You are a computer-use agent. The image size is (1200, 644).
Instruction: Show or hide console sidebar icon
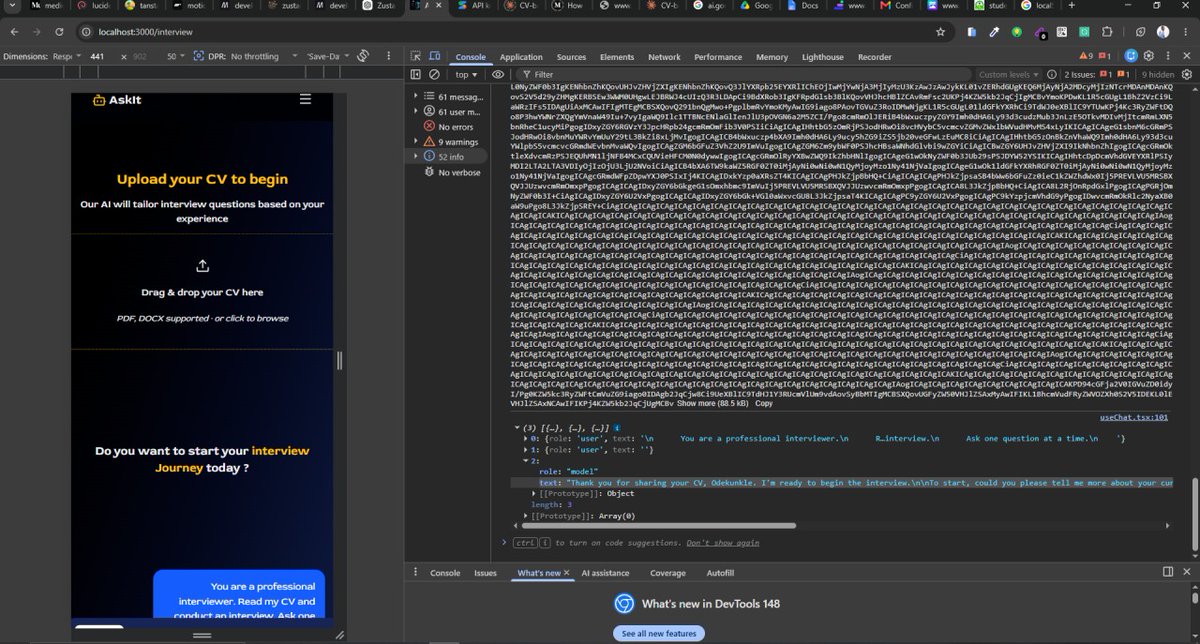point(416,74)
